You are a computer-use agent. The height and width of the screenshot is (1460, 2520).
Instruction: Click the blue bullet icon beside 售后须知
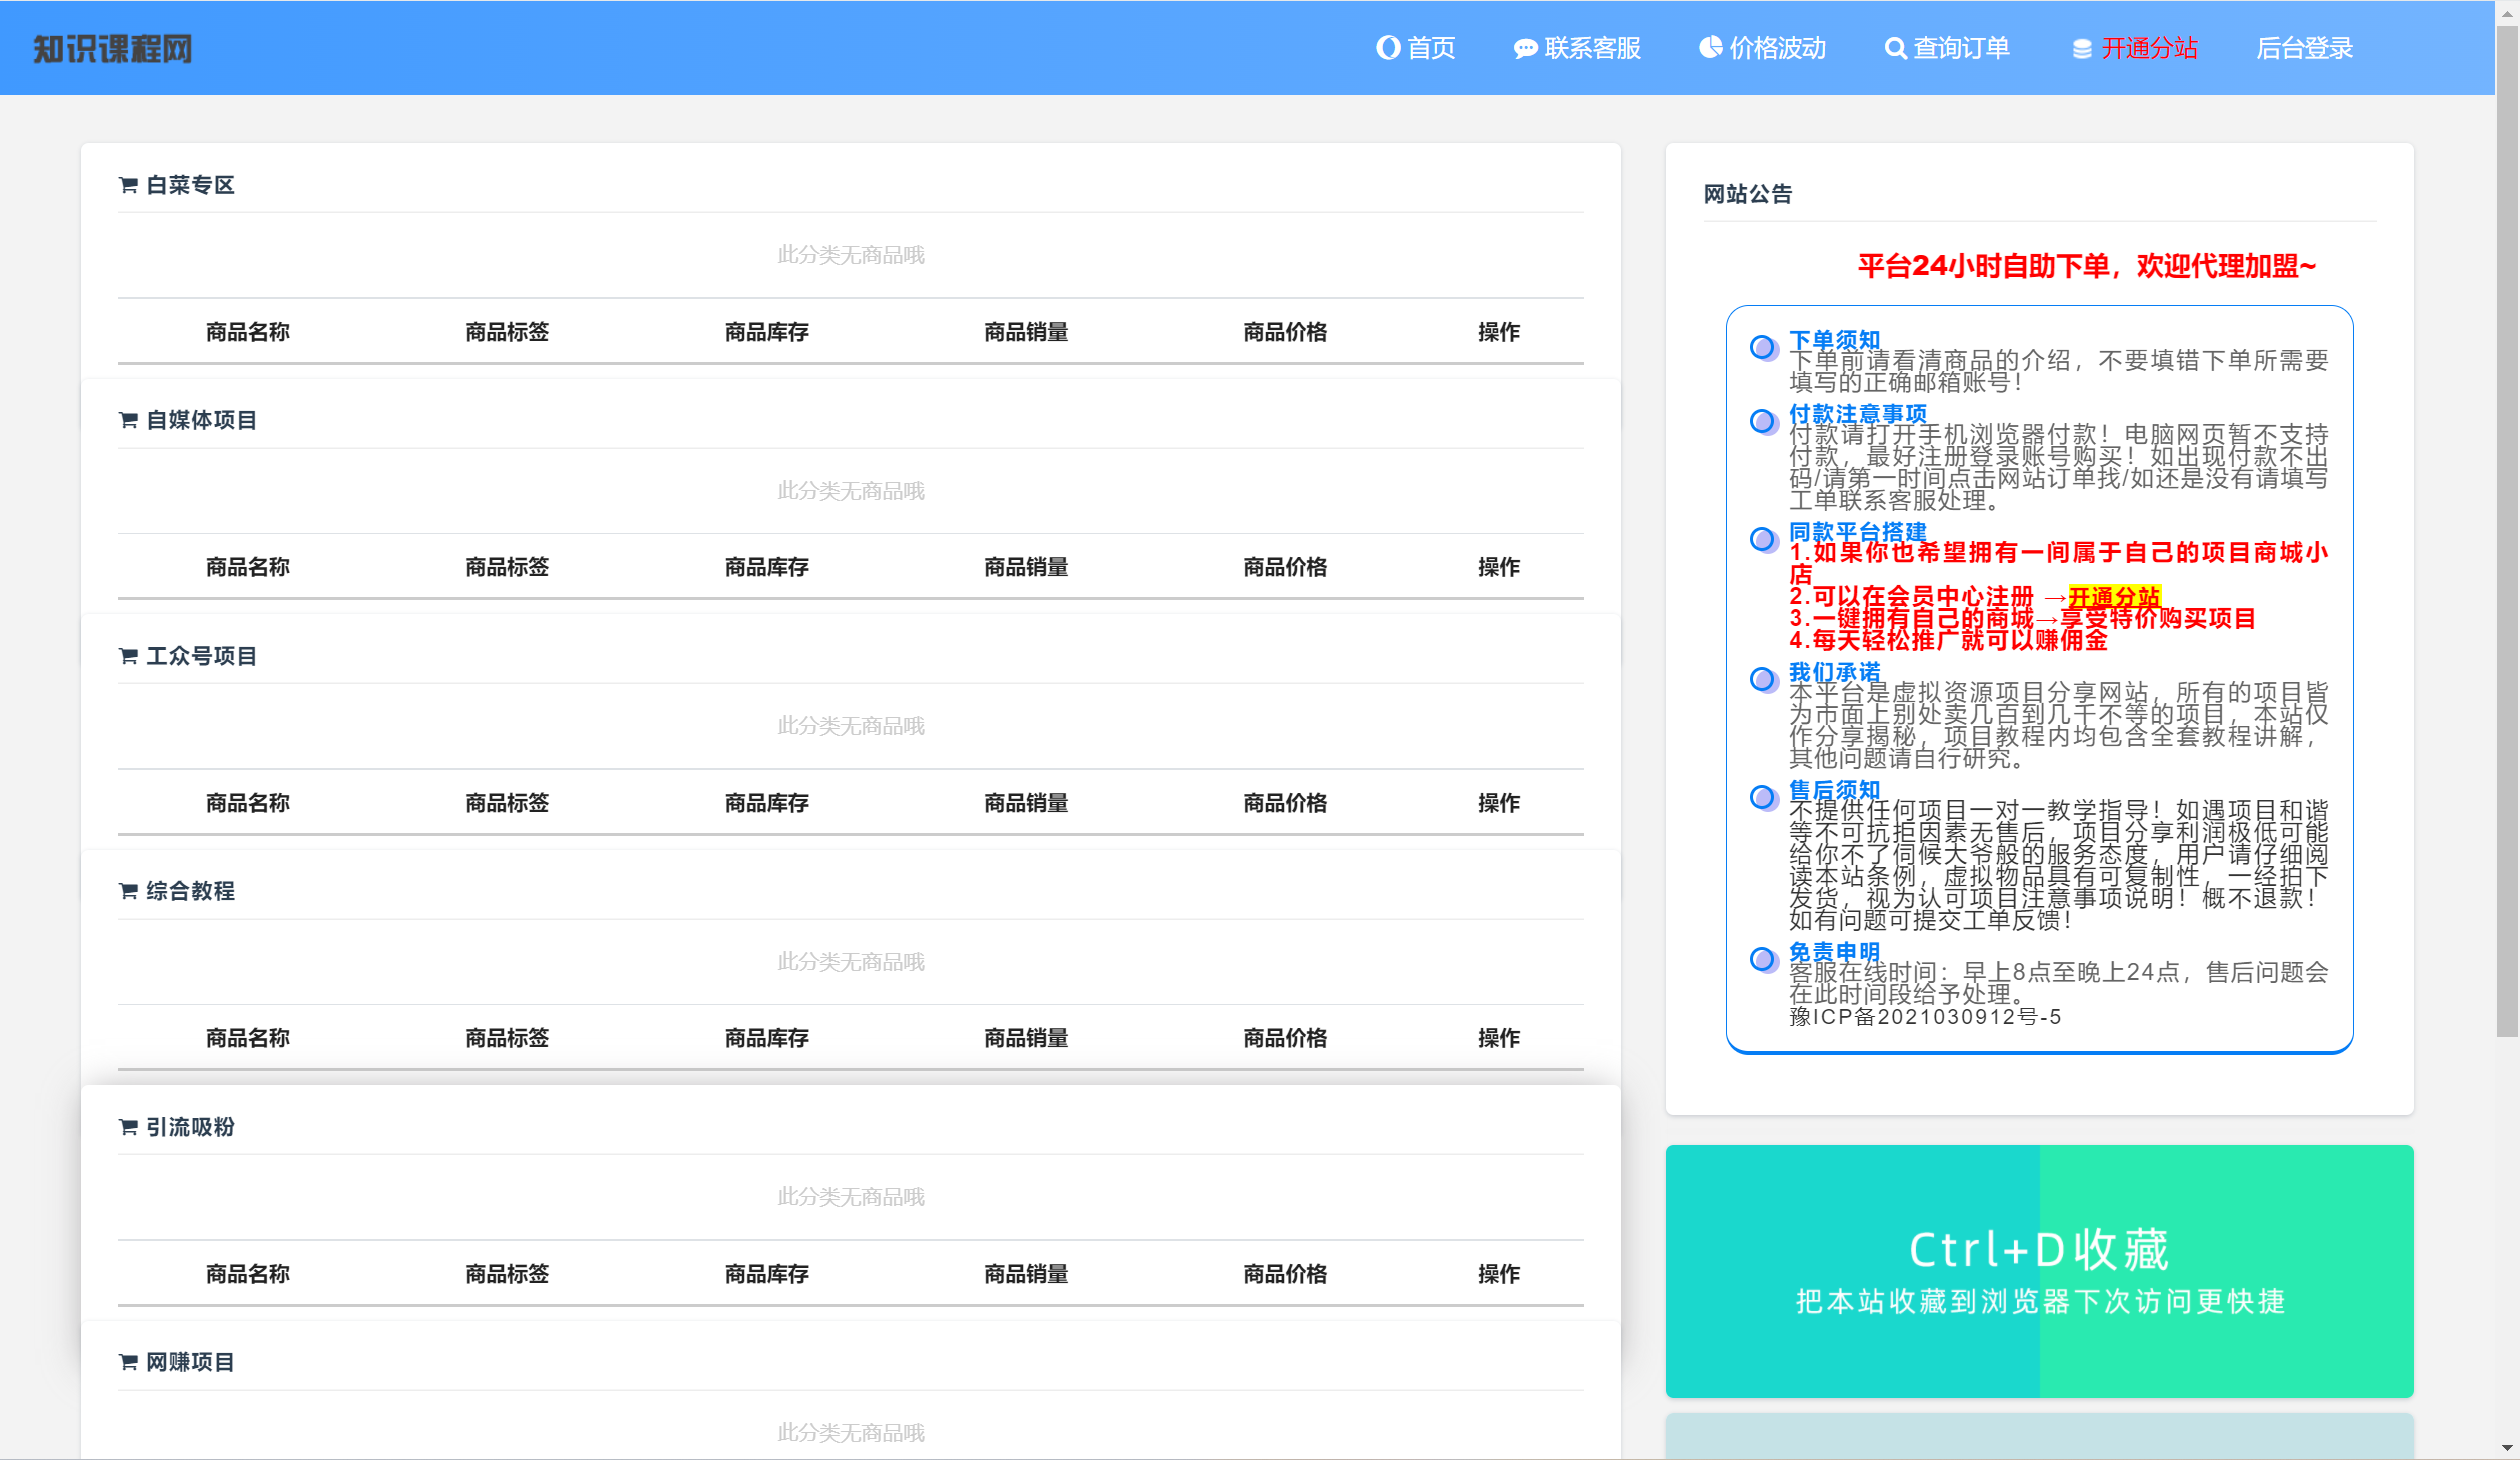pyautogui.click(x=1763, y=797)
